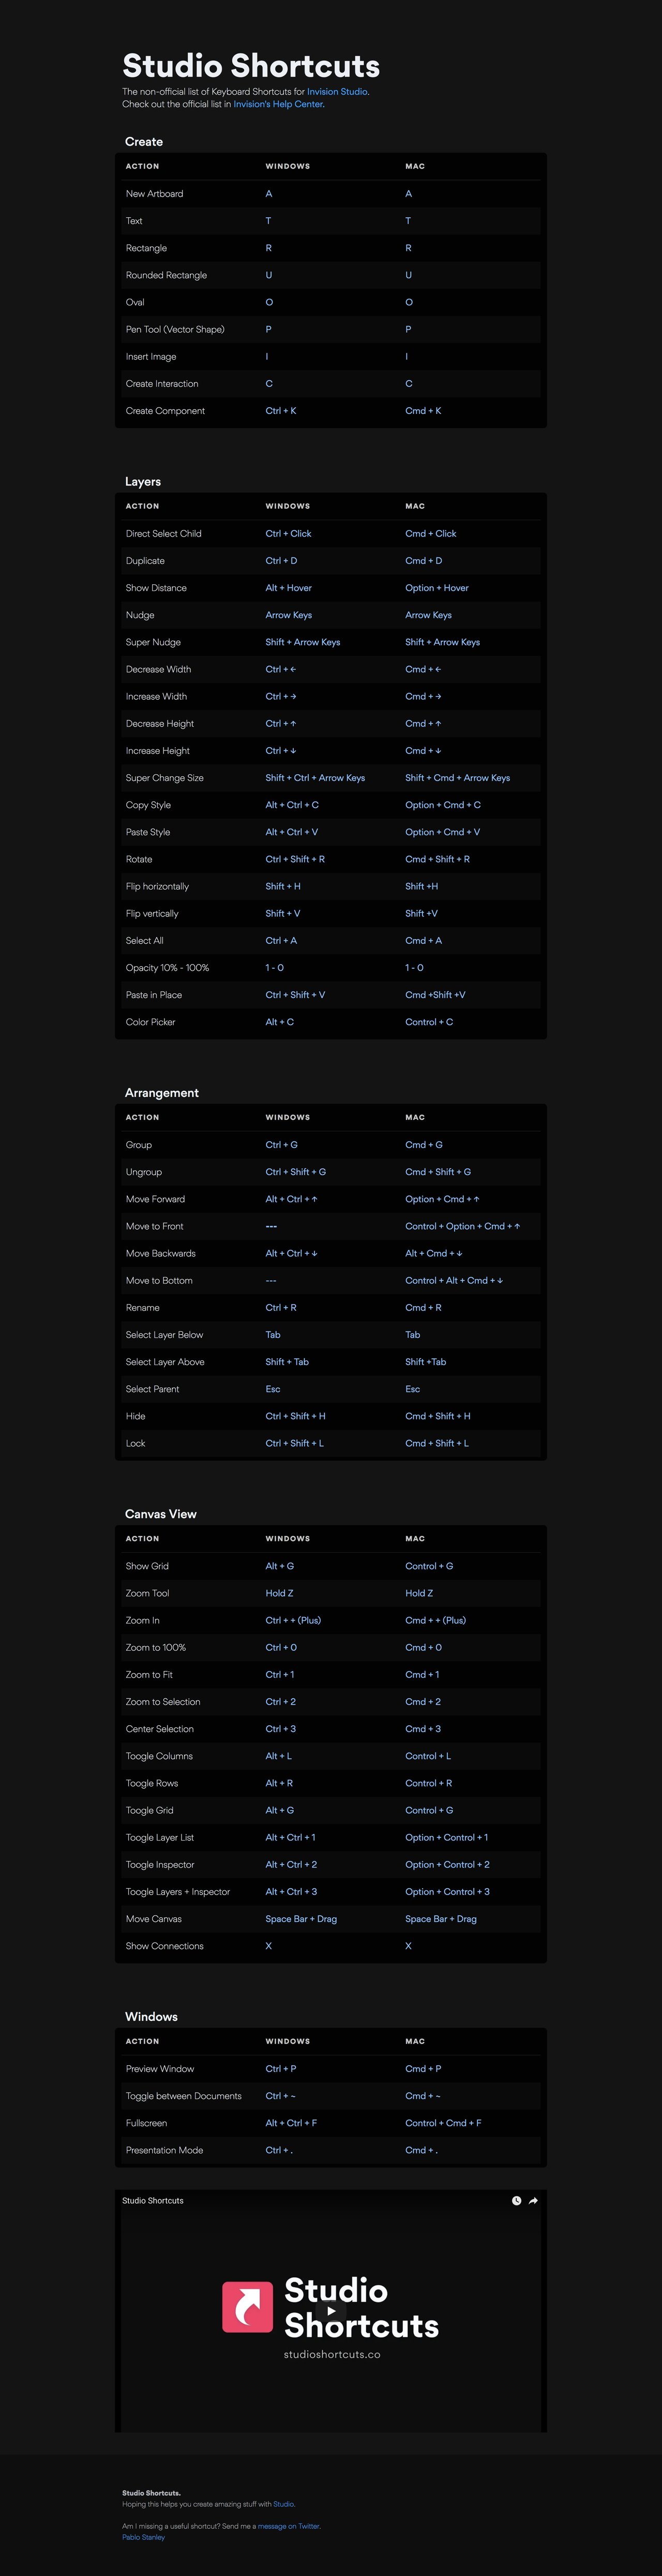Click 'Move Backwards' action

(161, 1253)
